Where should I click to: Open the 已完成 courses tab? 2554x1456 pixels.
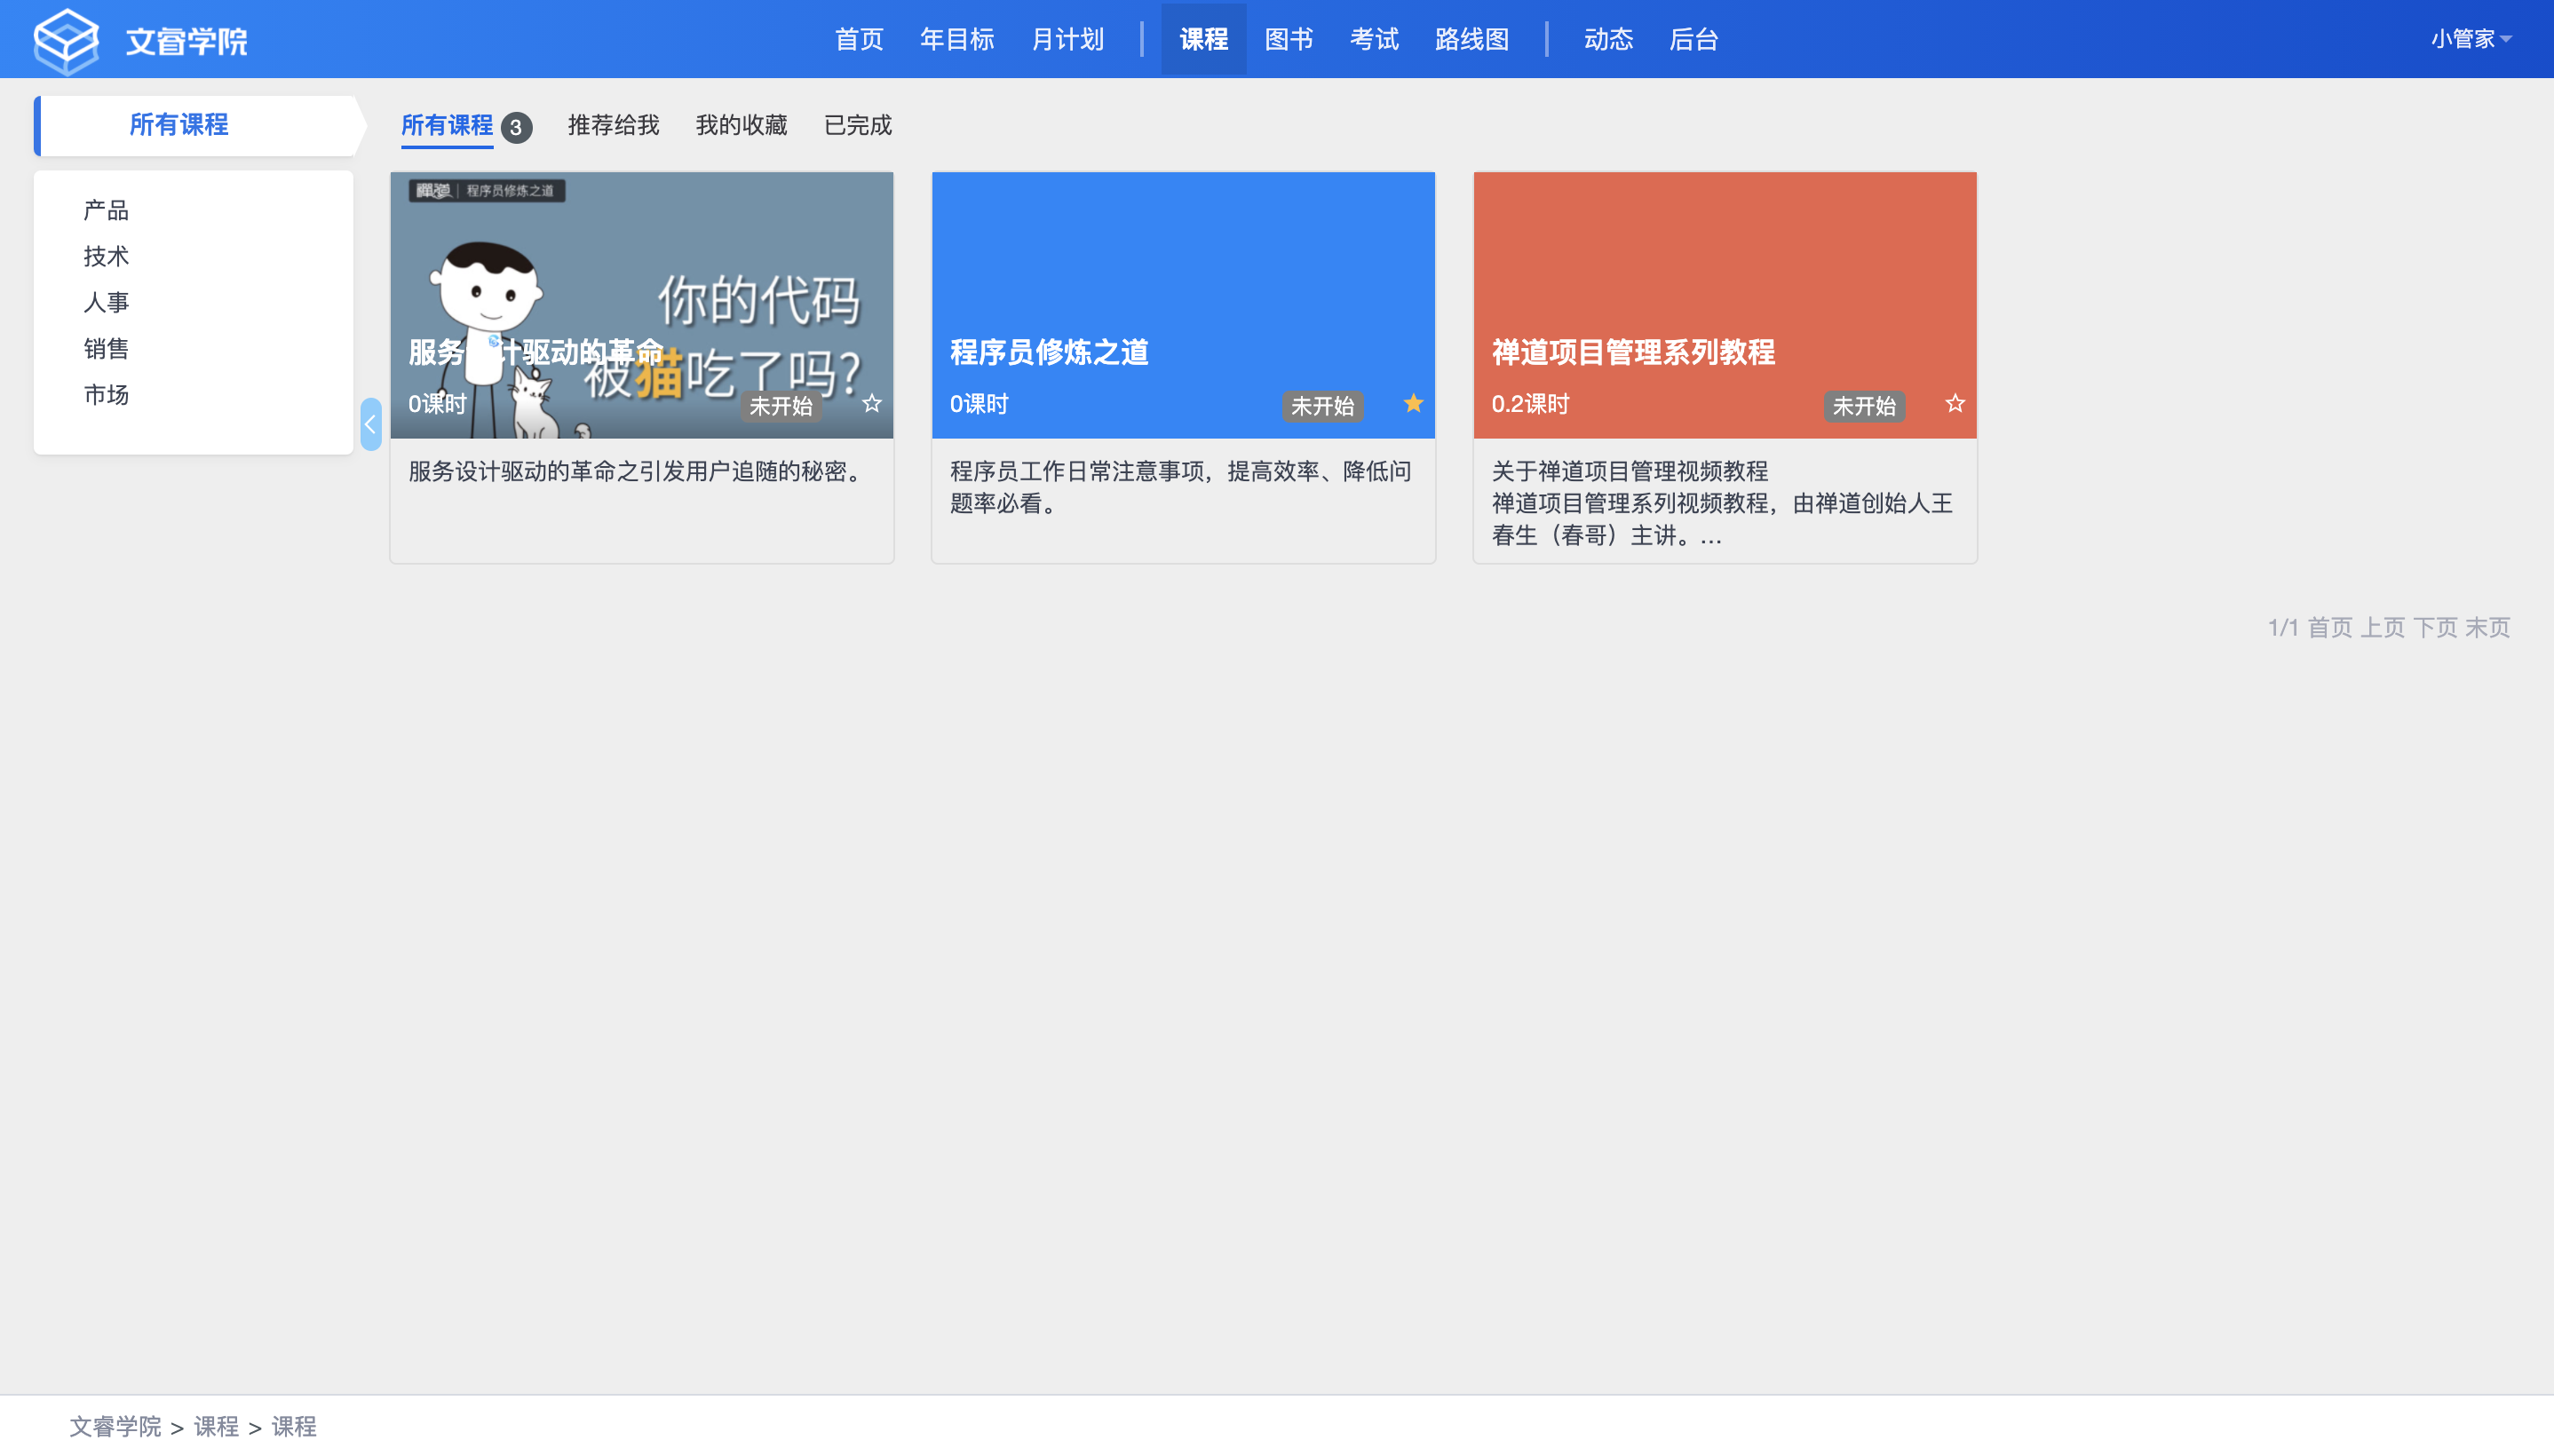tap(857, 126)
